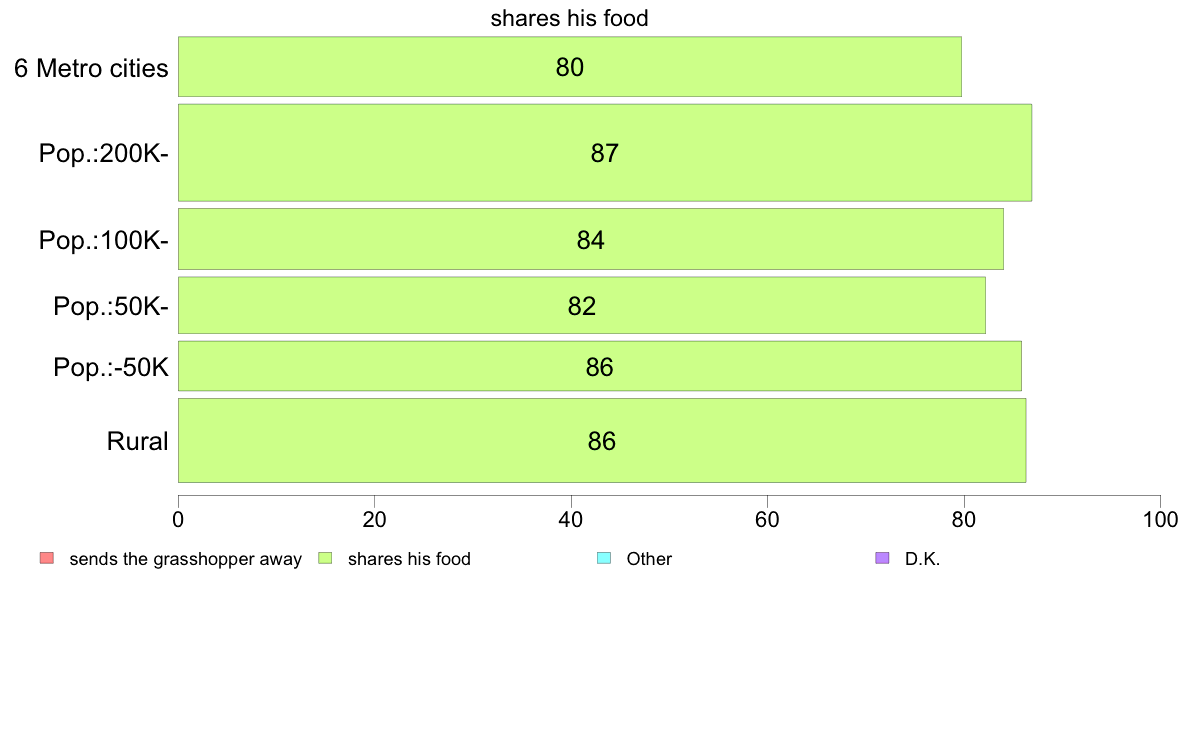Click the 40 tick label on the x-axis
Viewport: 1188px width, 736px height.
571,519
